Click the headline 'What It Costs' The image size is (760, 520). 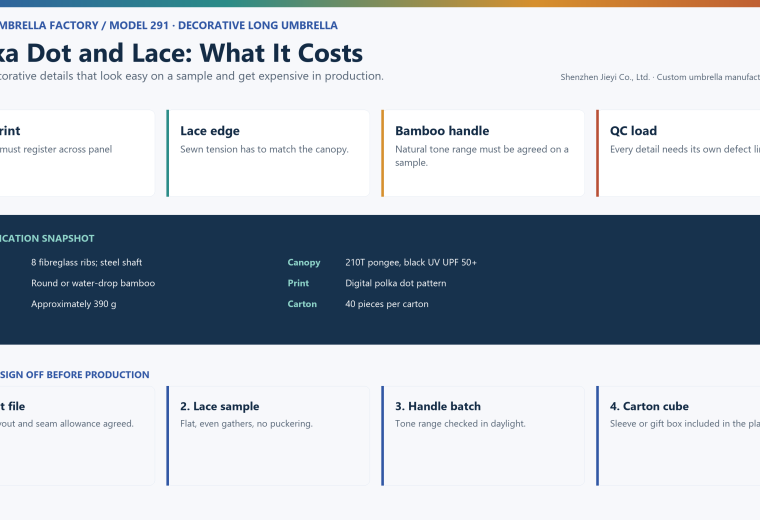[x=281, y=53]
